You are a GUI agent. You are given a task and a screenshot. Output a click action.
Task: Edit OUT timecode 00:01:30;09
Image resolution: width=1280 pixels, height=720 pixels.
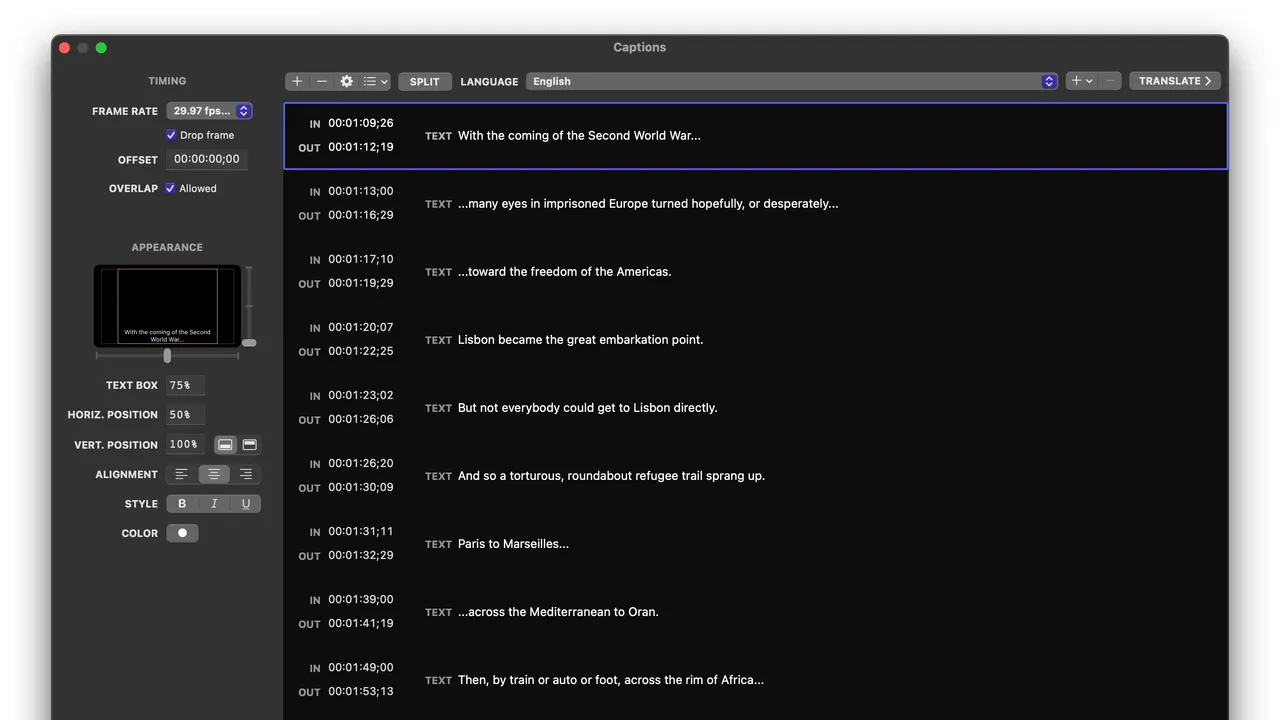(361, 487)
